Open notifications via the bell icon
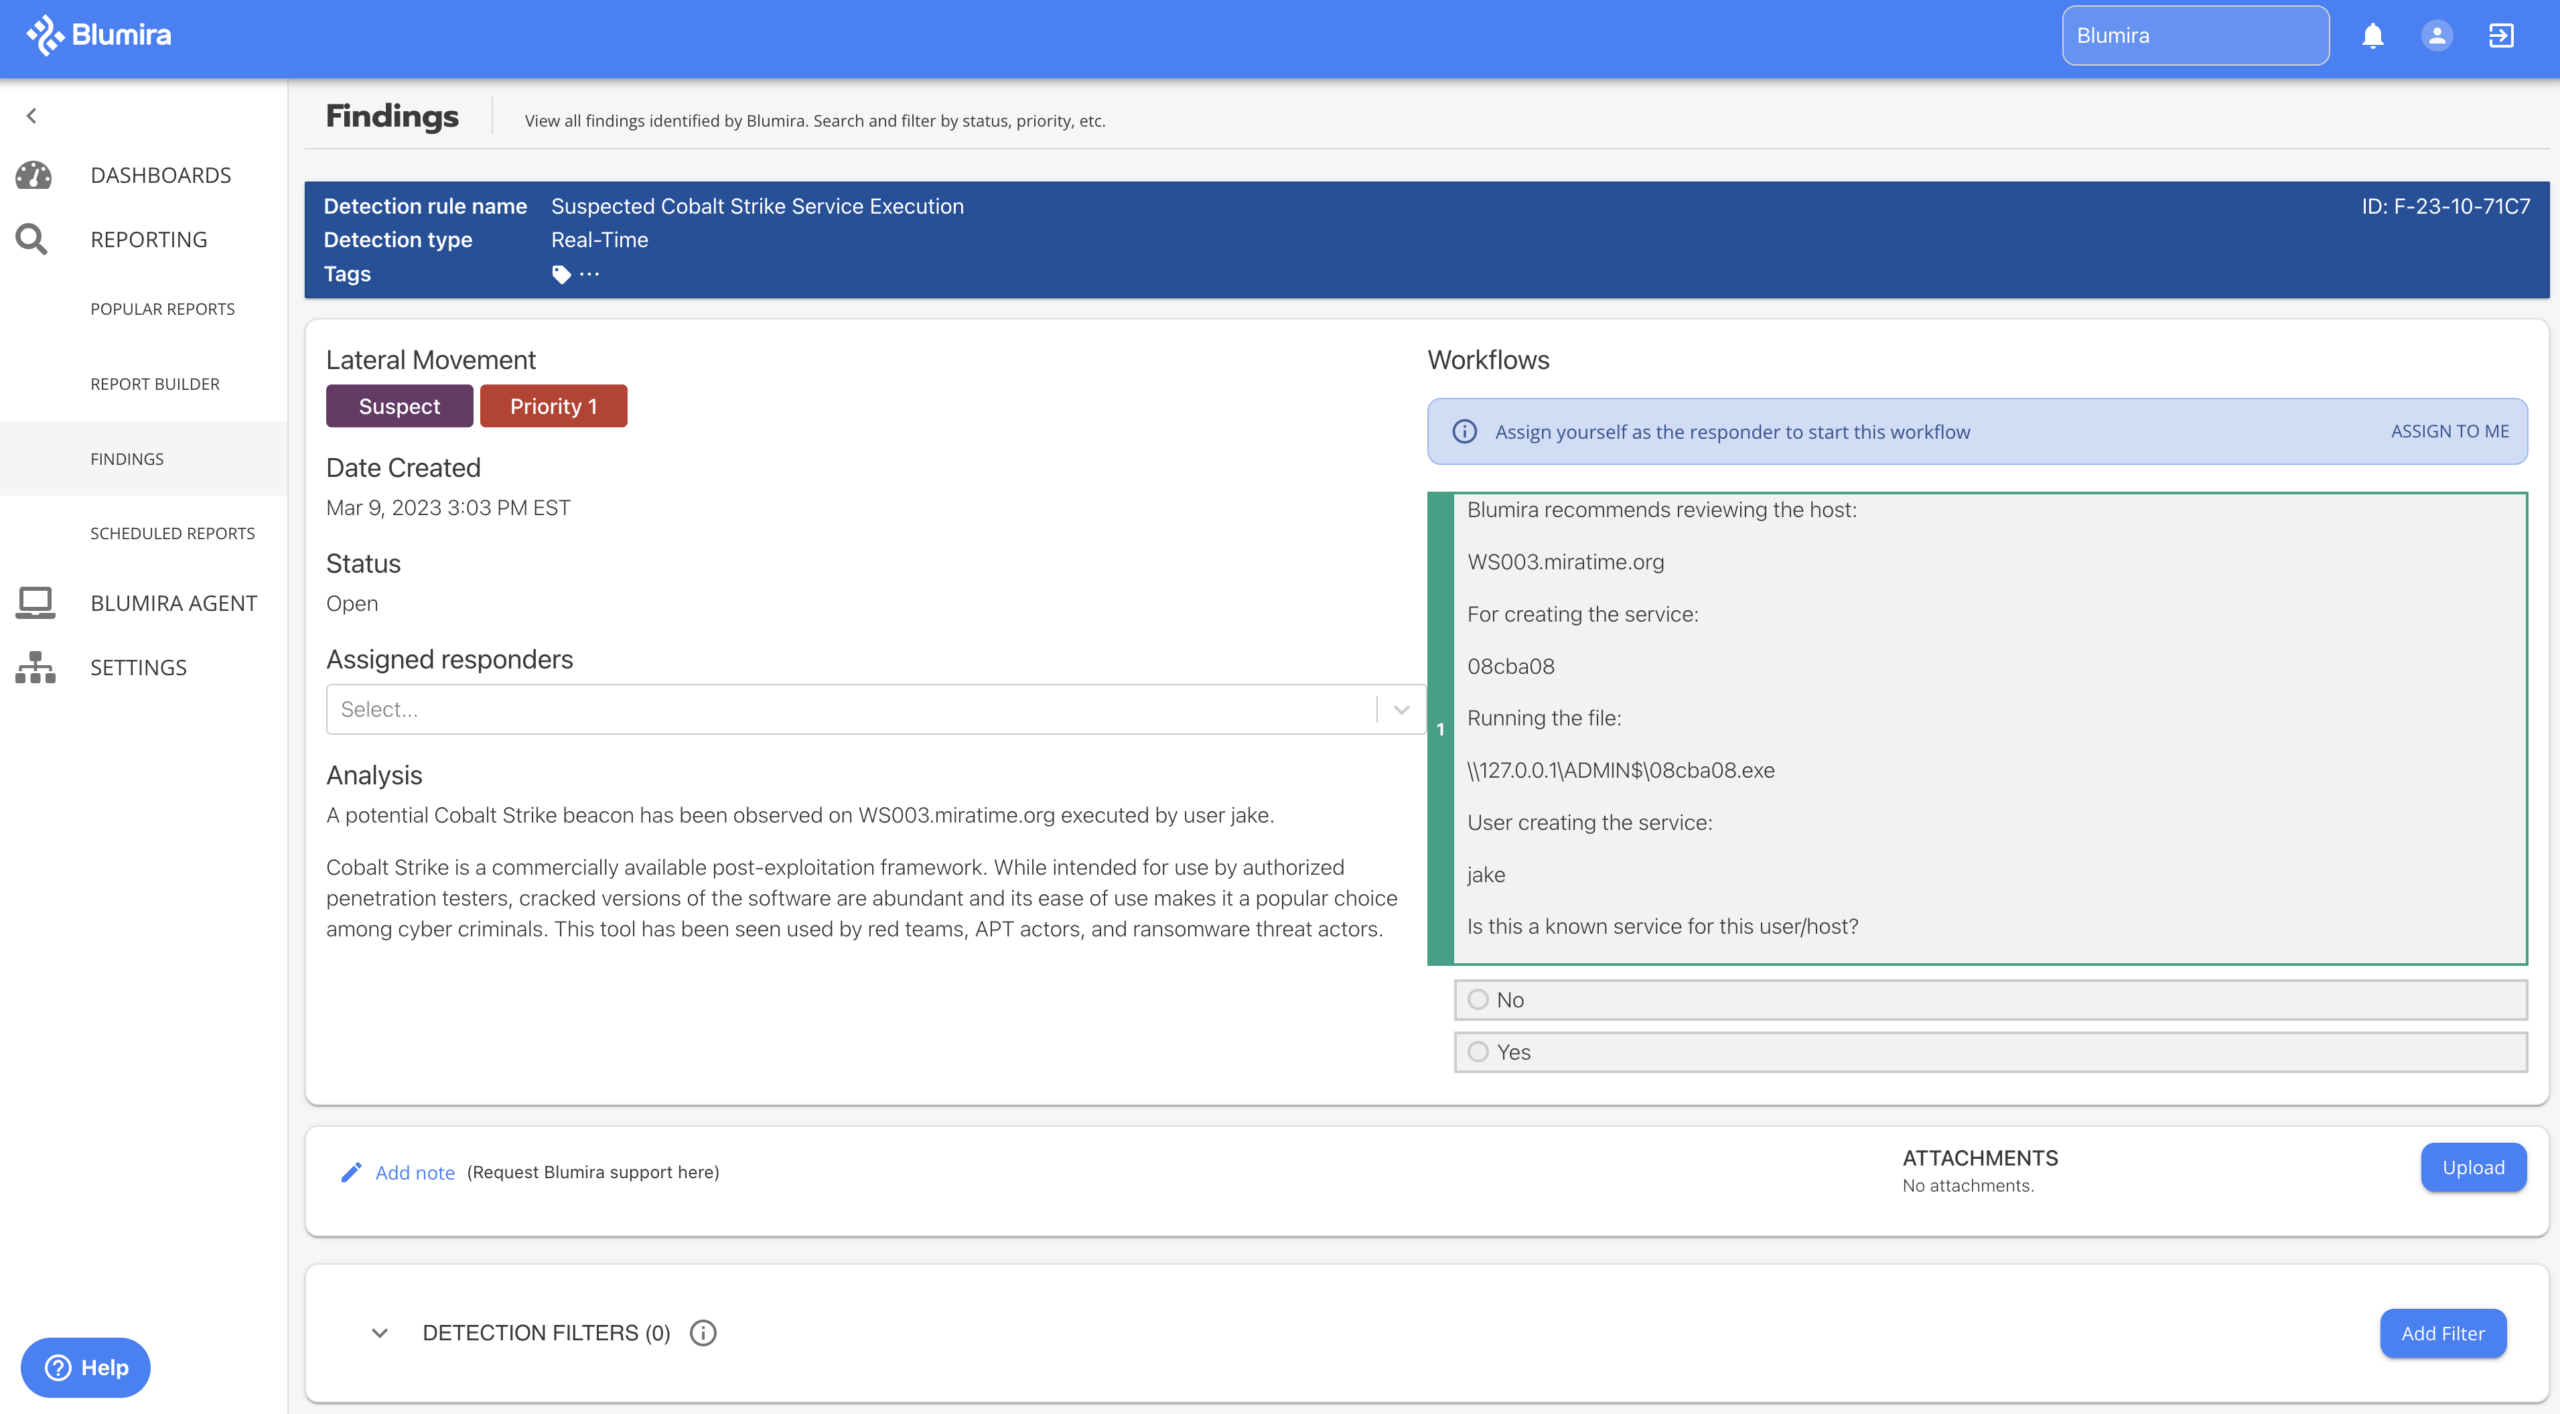This screenshot has width=2560, height=1414. click(2372, 35)
